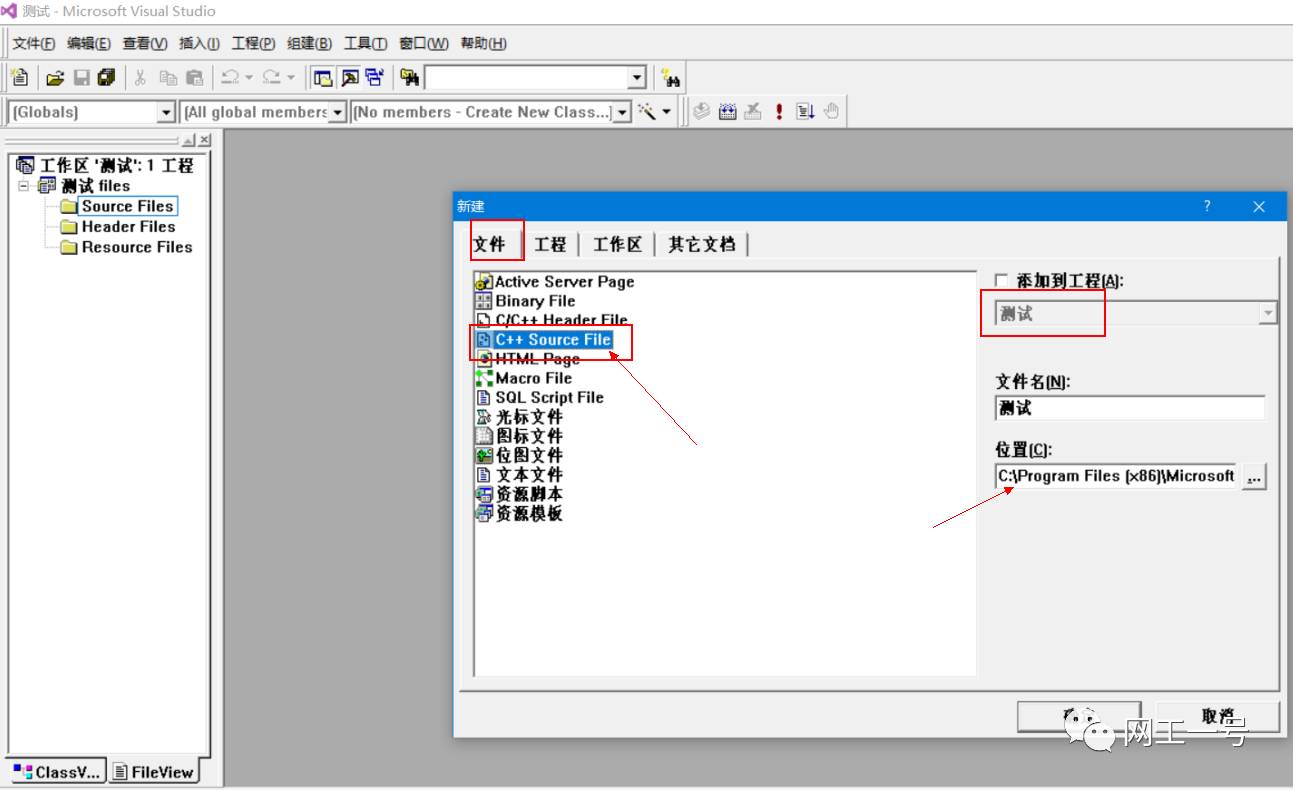Click the hand Breakpoint icon
Viewport: 1293px width, 790px height.
click(x=831, y=112)
